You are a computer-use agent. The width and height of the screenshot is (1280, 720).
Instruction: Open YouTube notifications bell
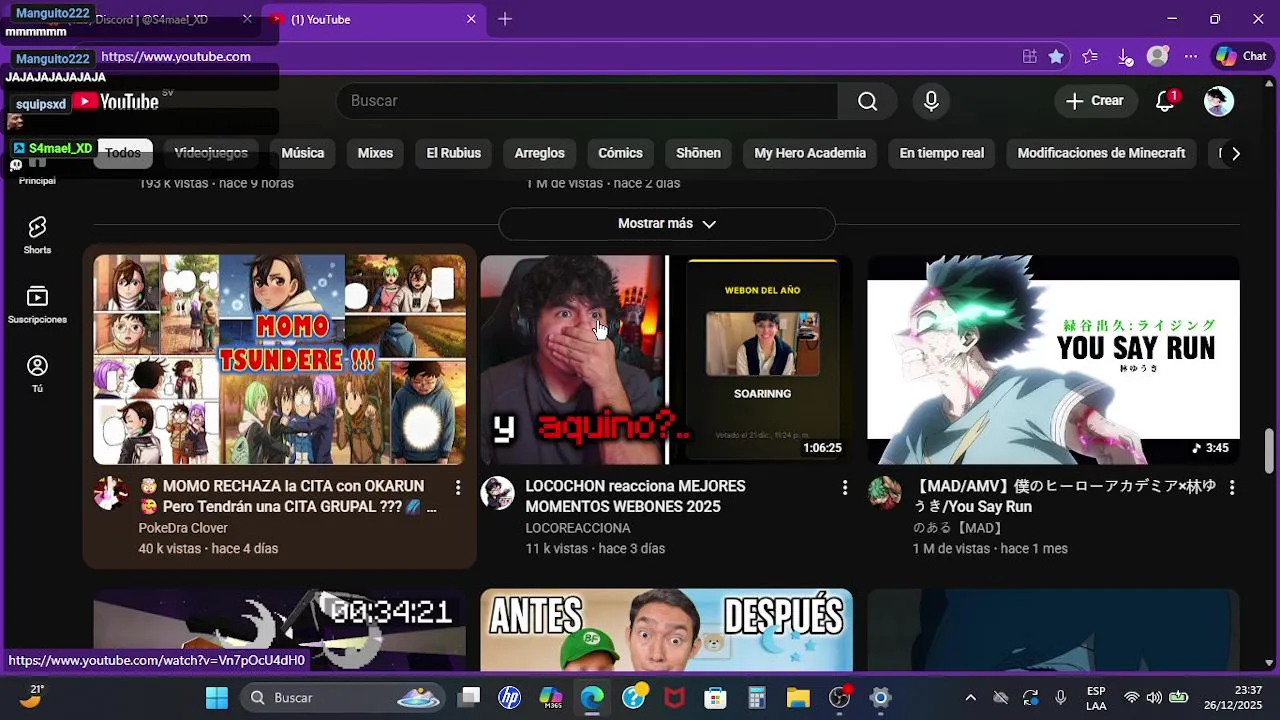1165,101
